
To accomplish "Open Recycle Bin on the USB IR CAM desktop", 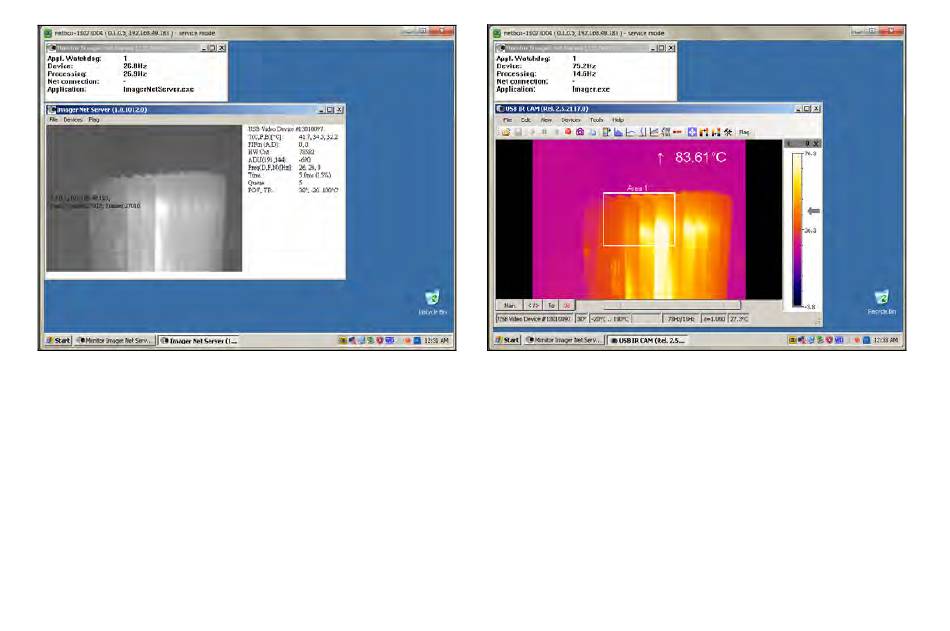I will click(882, 302).
